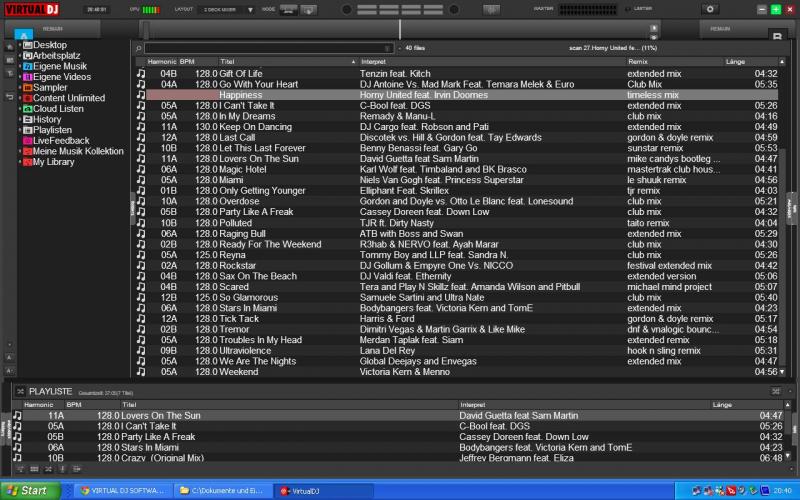Click the Cloud Listen folder icon
800x500 pixels.
[28, 109]
